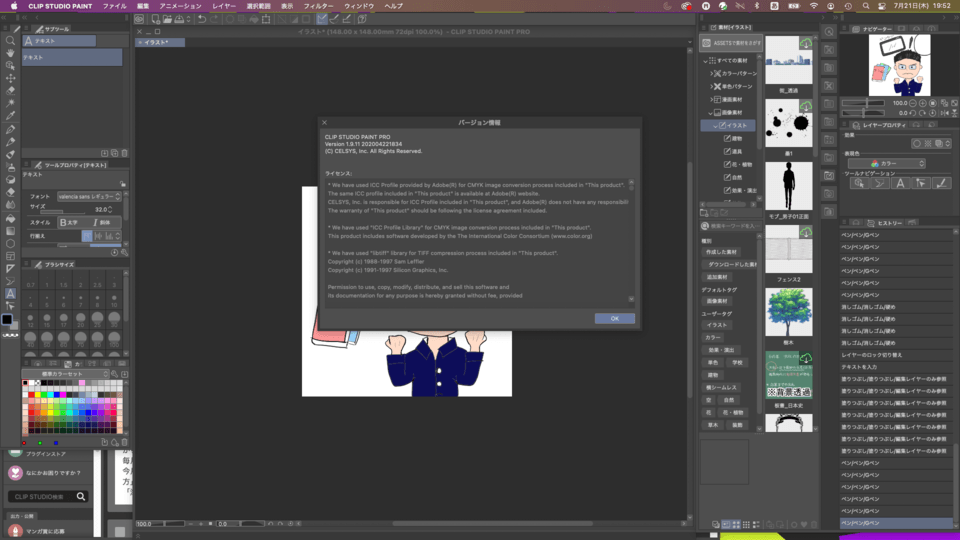Select the Frame border tool
Screen dimensions: 960x540
point(10,256)
